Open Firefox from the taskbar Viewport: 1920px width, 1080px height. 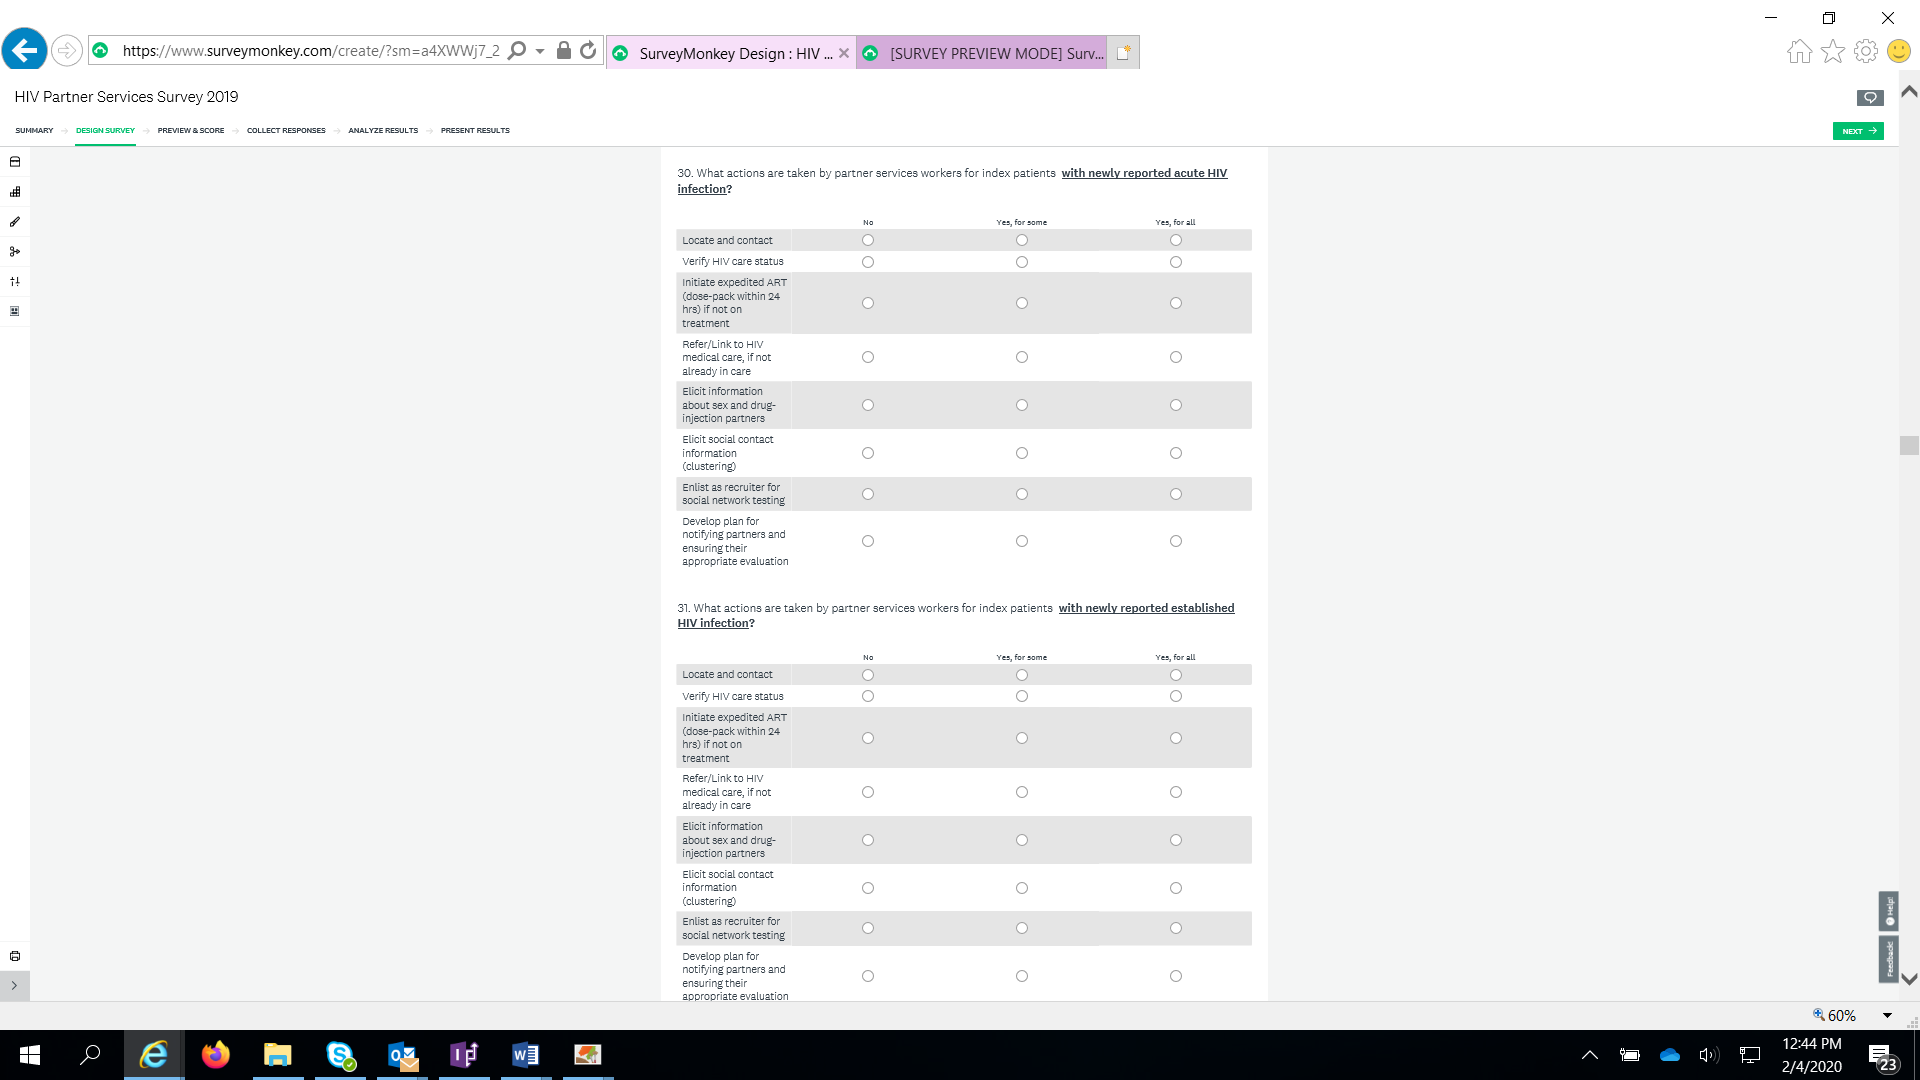pos(215,1055)
